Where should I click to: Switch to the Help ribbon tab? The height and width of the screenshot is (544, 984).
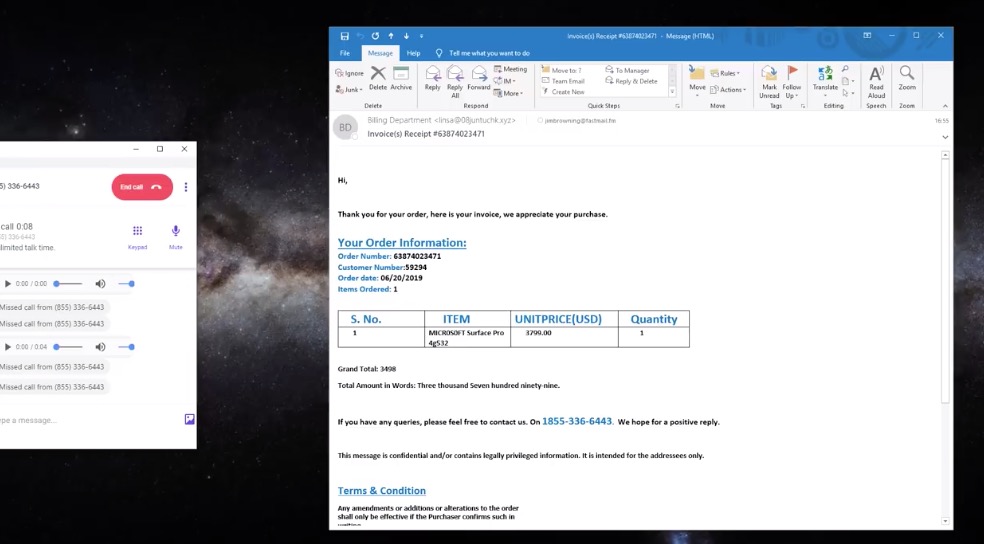coord(413,53)
